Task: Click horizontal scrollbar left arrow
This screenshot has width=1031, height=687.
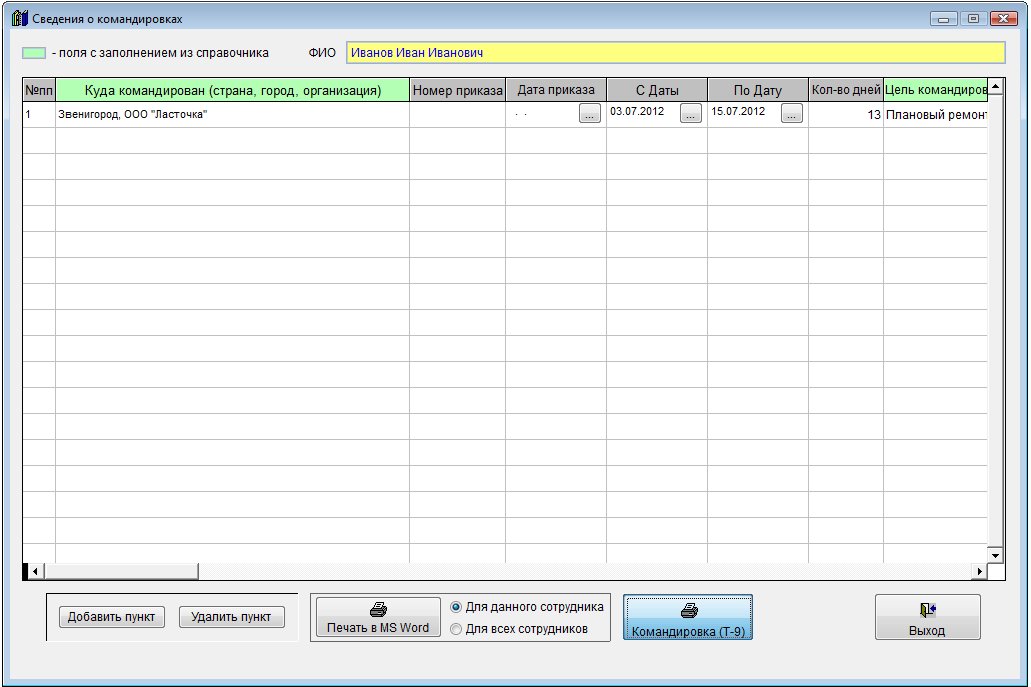Action: coord(35,571)
